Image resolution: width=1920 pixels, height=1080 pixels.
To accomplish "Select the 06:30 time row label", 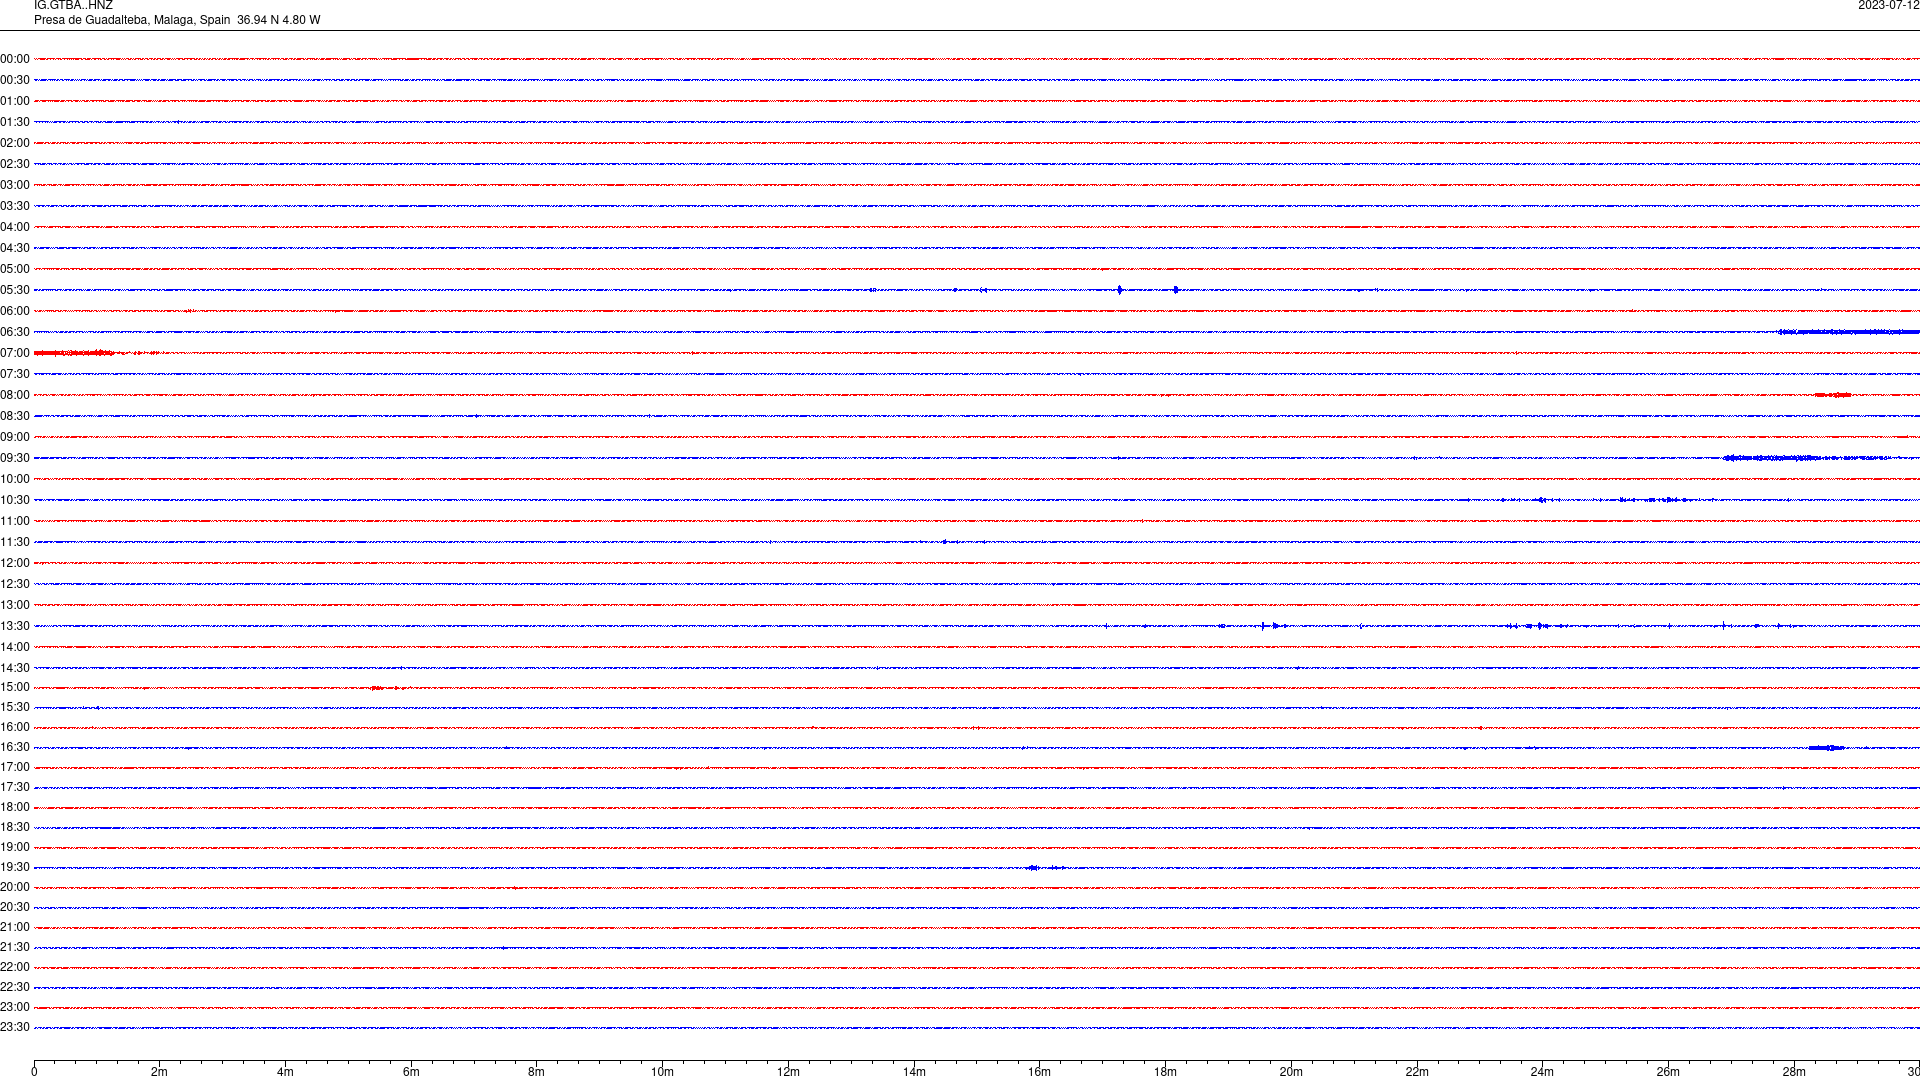I will pos(15,332).
